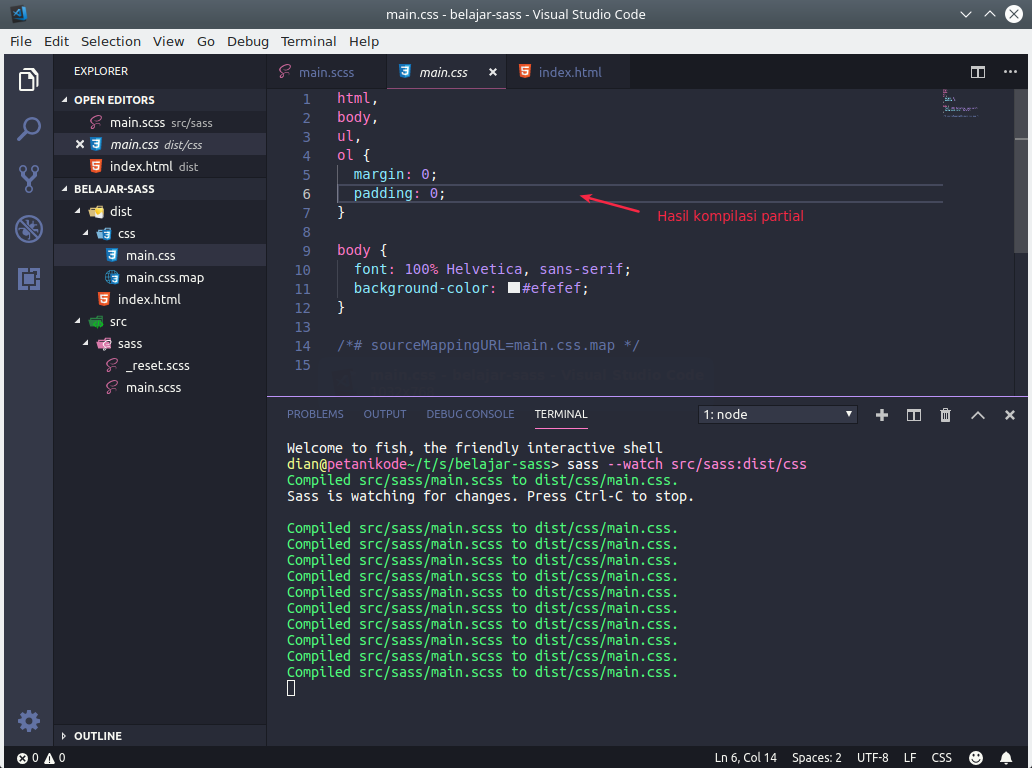Click the #efefef color swatch
Viewport: 1032px width, 768px height.
(x=513, y=288)
